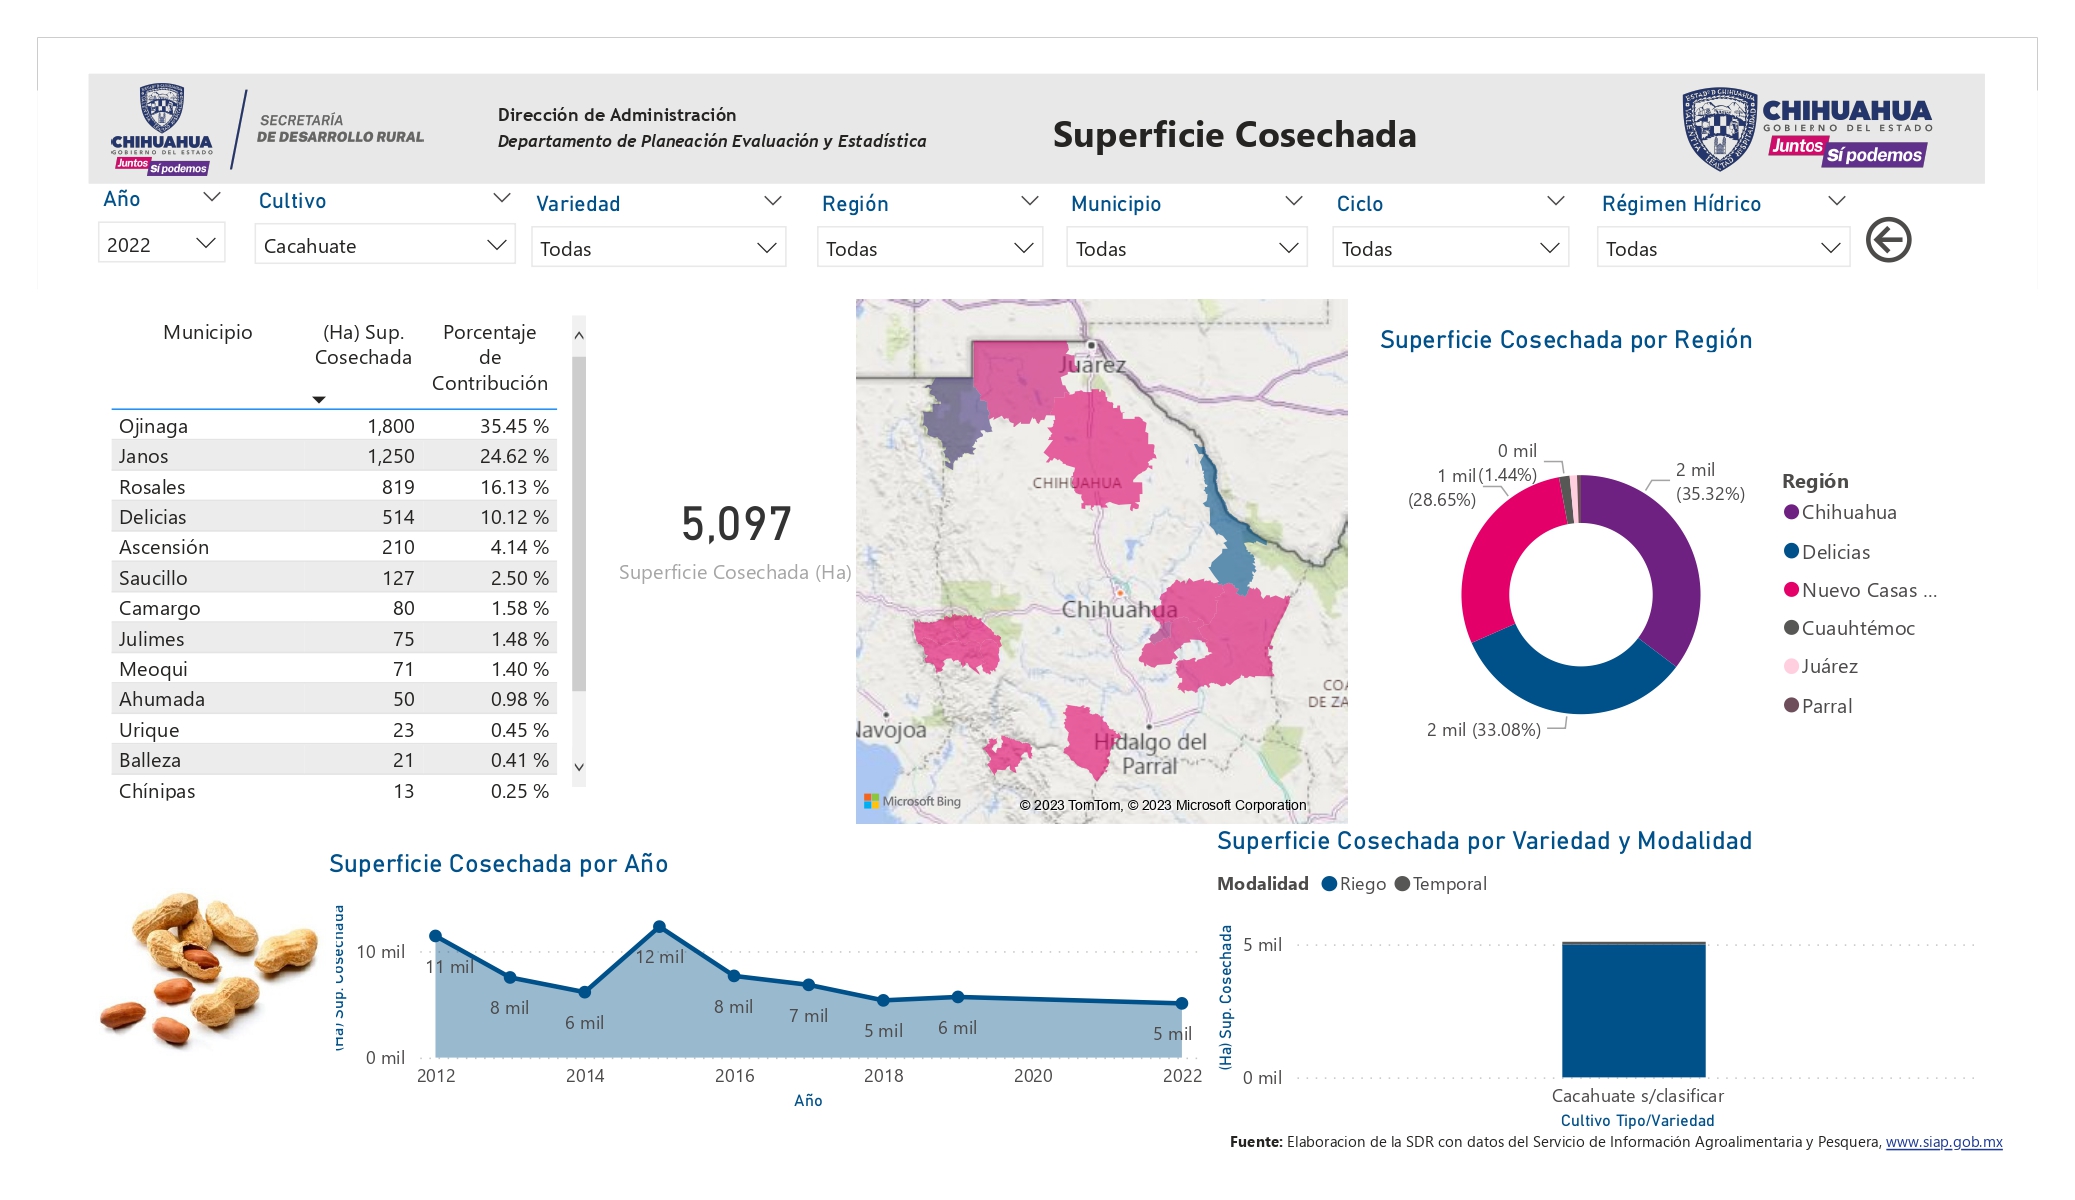This screenshot has height=1200, width=2075.
Task: Collapse the Ciclo slicer header chevron
Action: 1555,201
